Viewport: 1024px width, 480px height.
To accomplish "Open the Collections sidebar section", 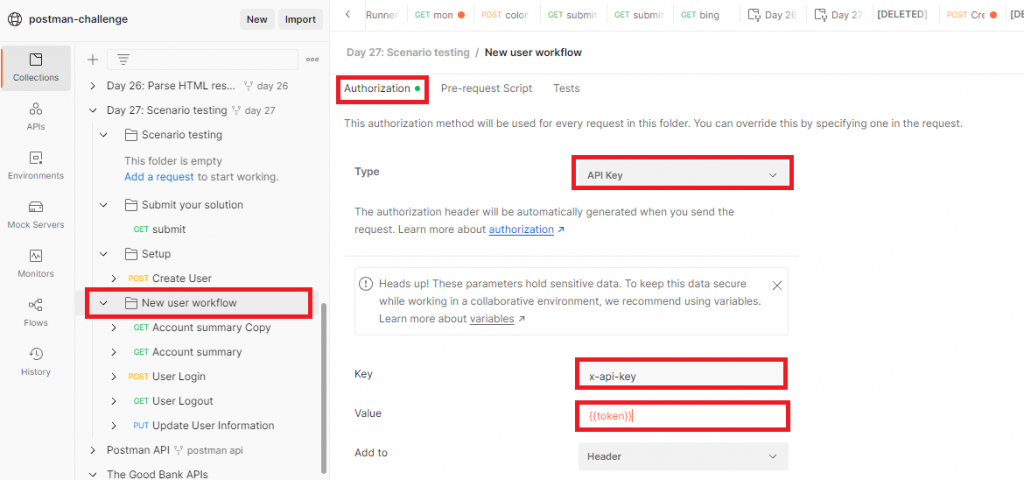I will click(36, 68).
